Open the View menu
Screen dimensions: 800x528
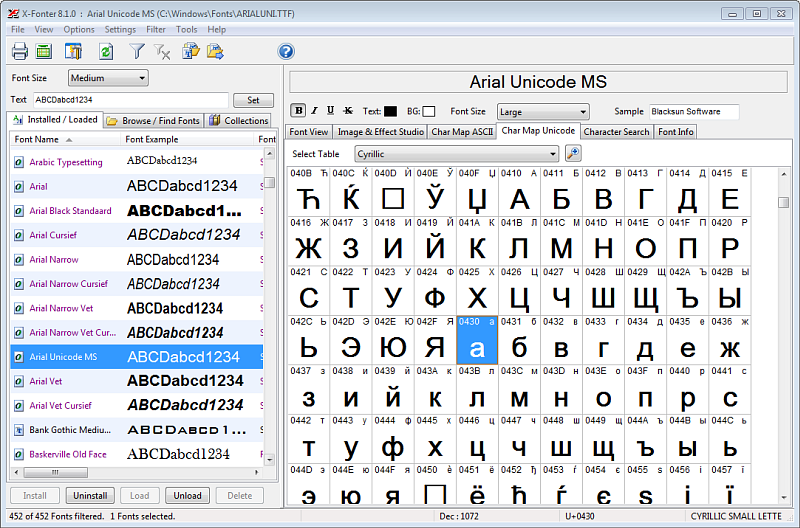43,30
